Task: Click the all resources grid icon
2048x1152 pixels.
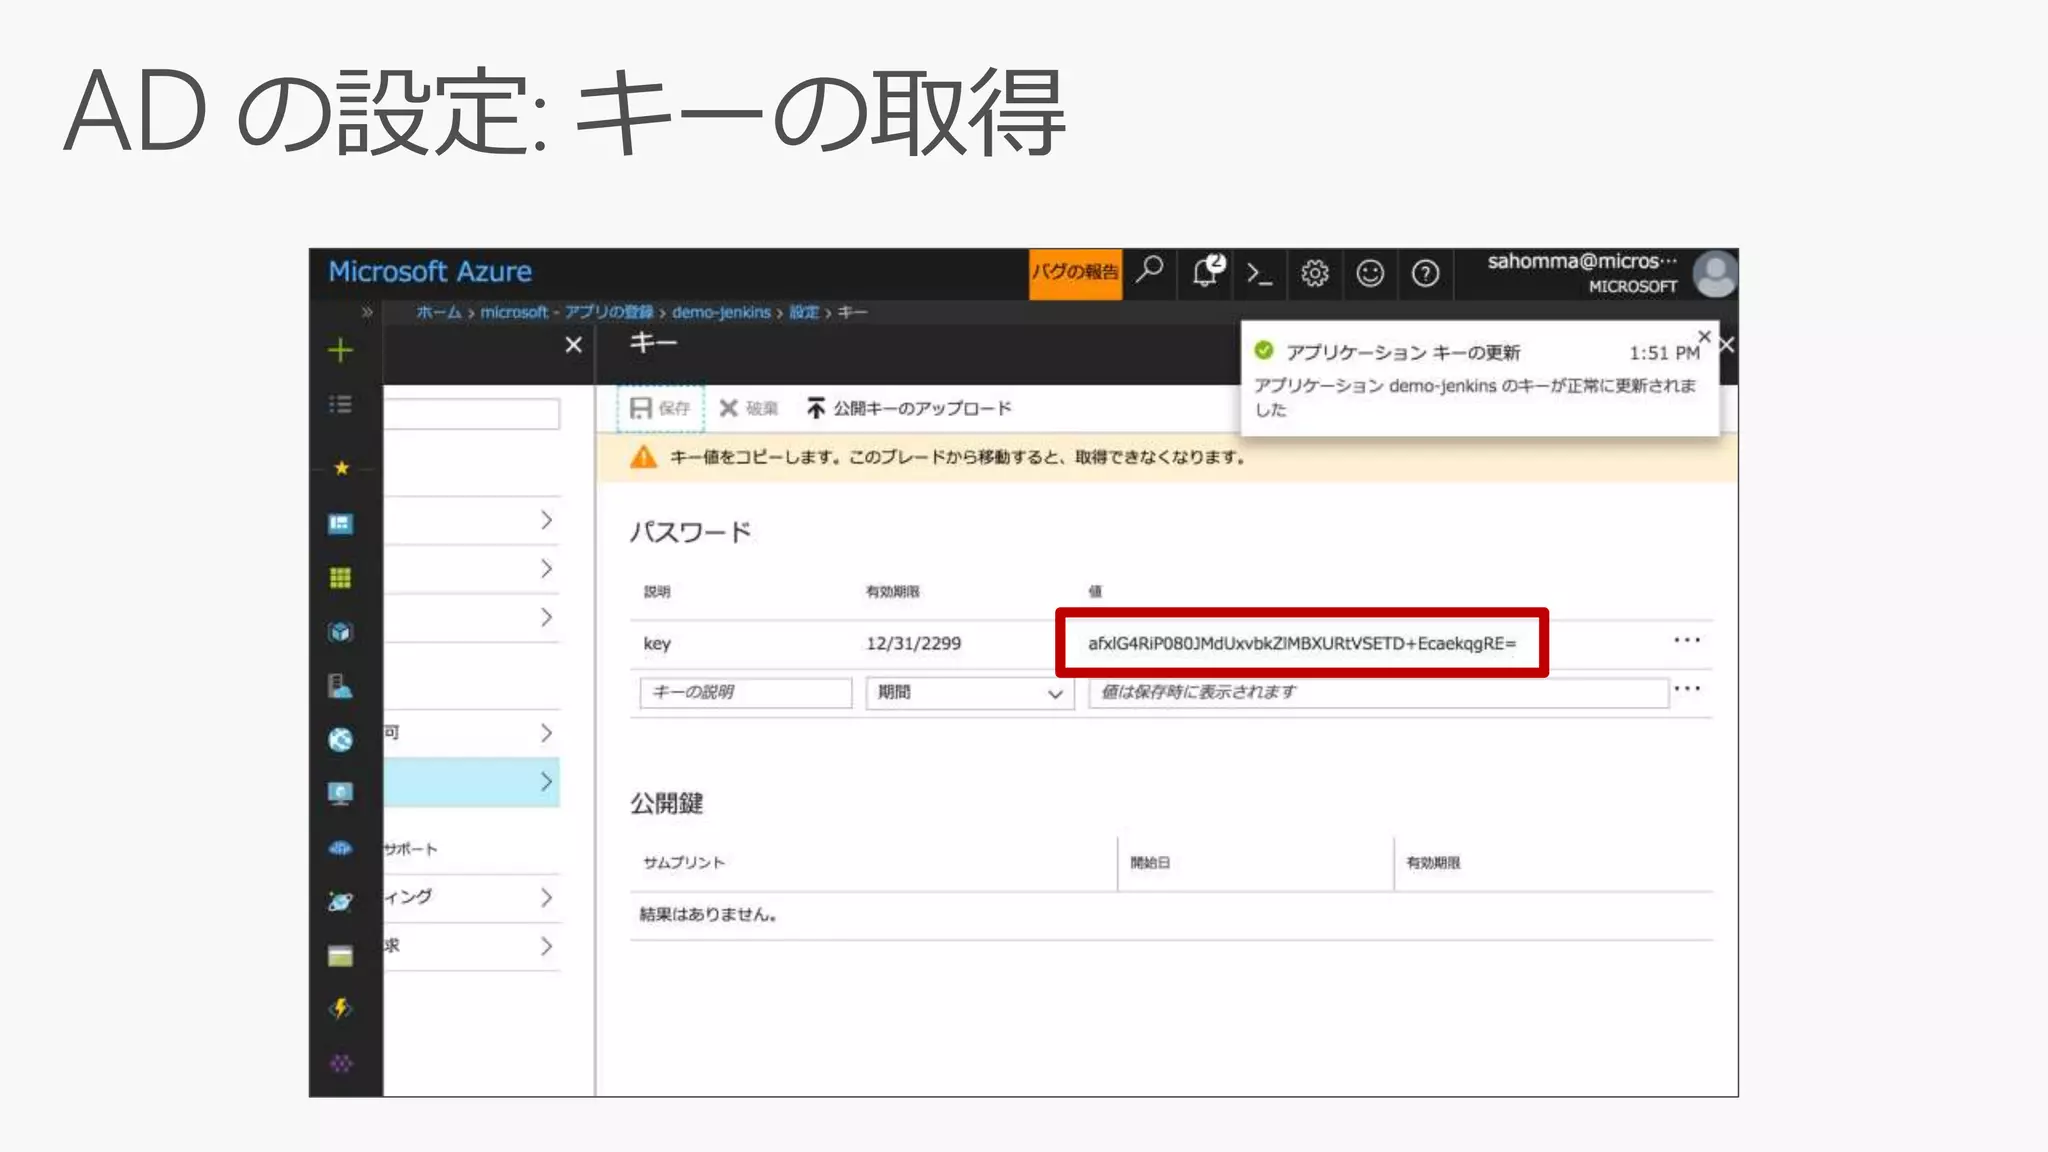Action: coord(340,578)
